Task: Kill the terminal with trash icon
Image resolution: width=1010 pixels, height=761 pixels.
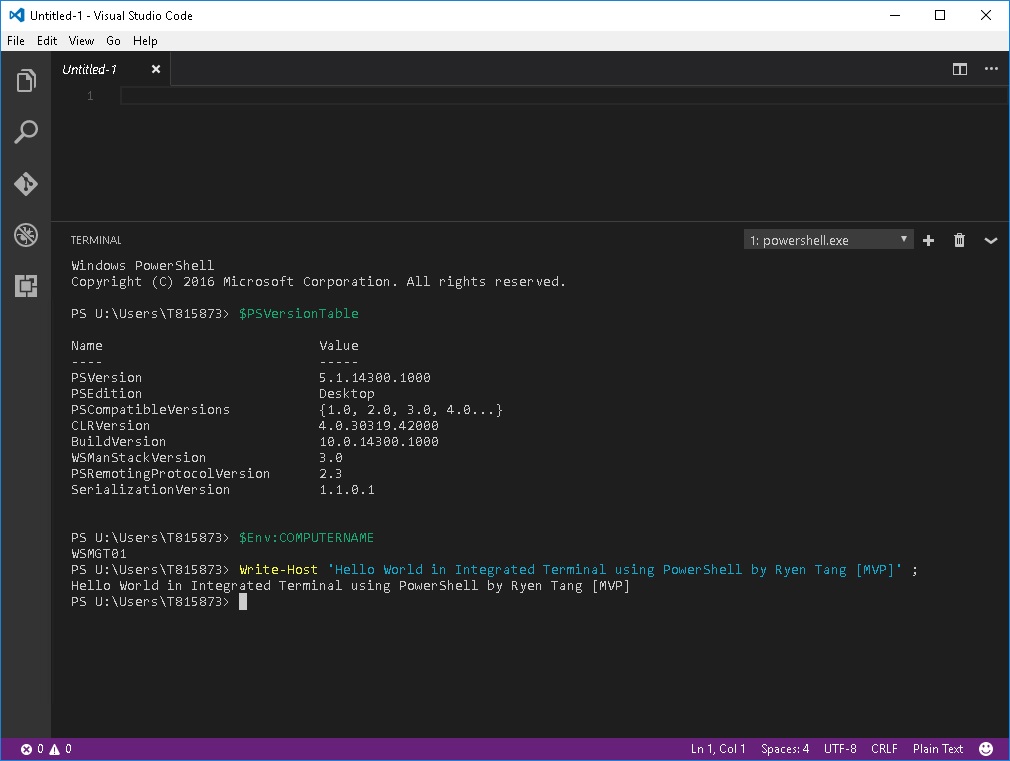Action: (959, 240)
